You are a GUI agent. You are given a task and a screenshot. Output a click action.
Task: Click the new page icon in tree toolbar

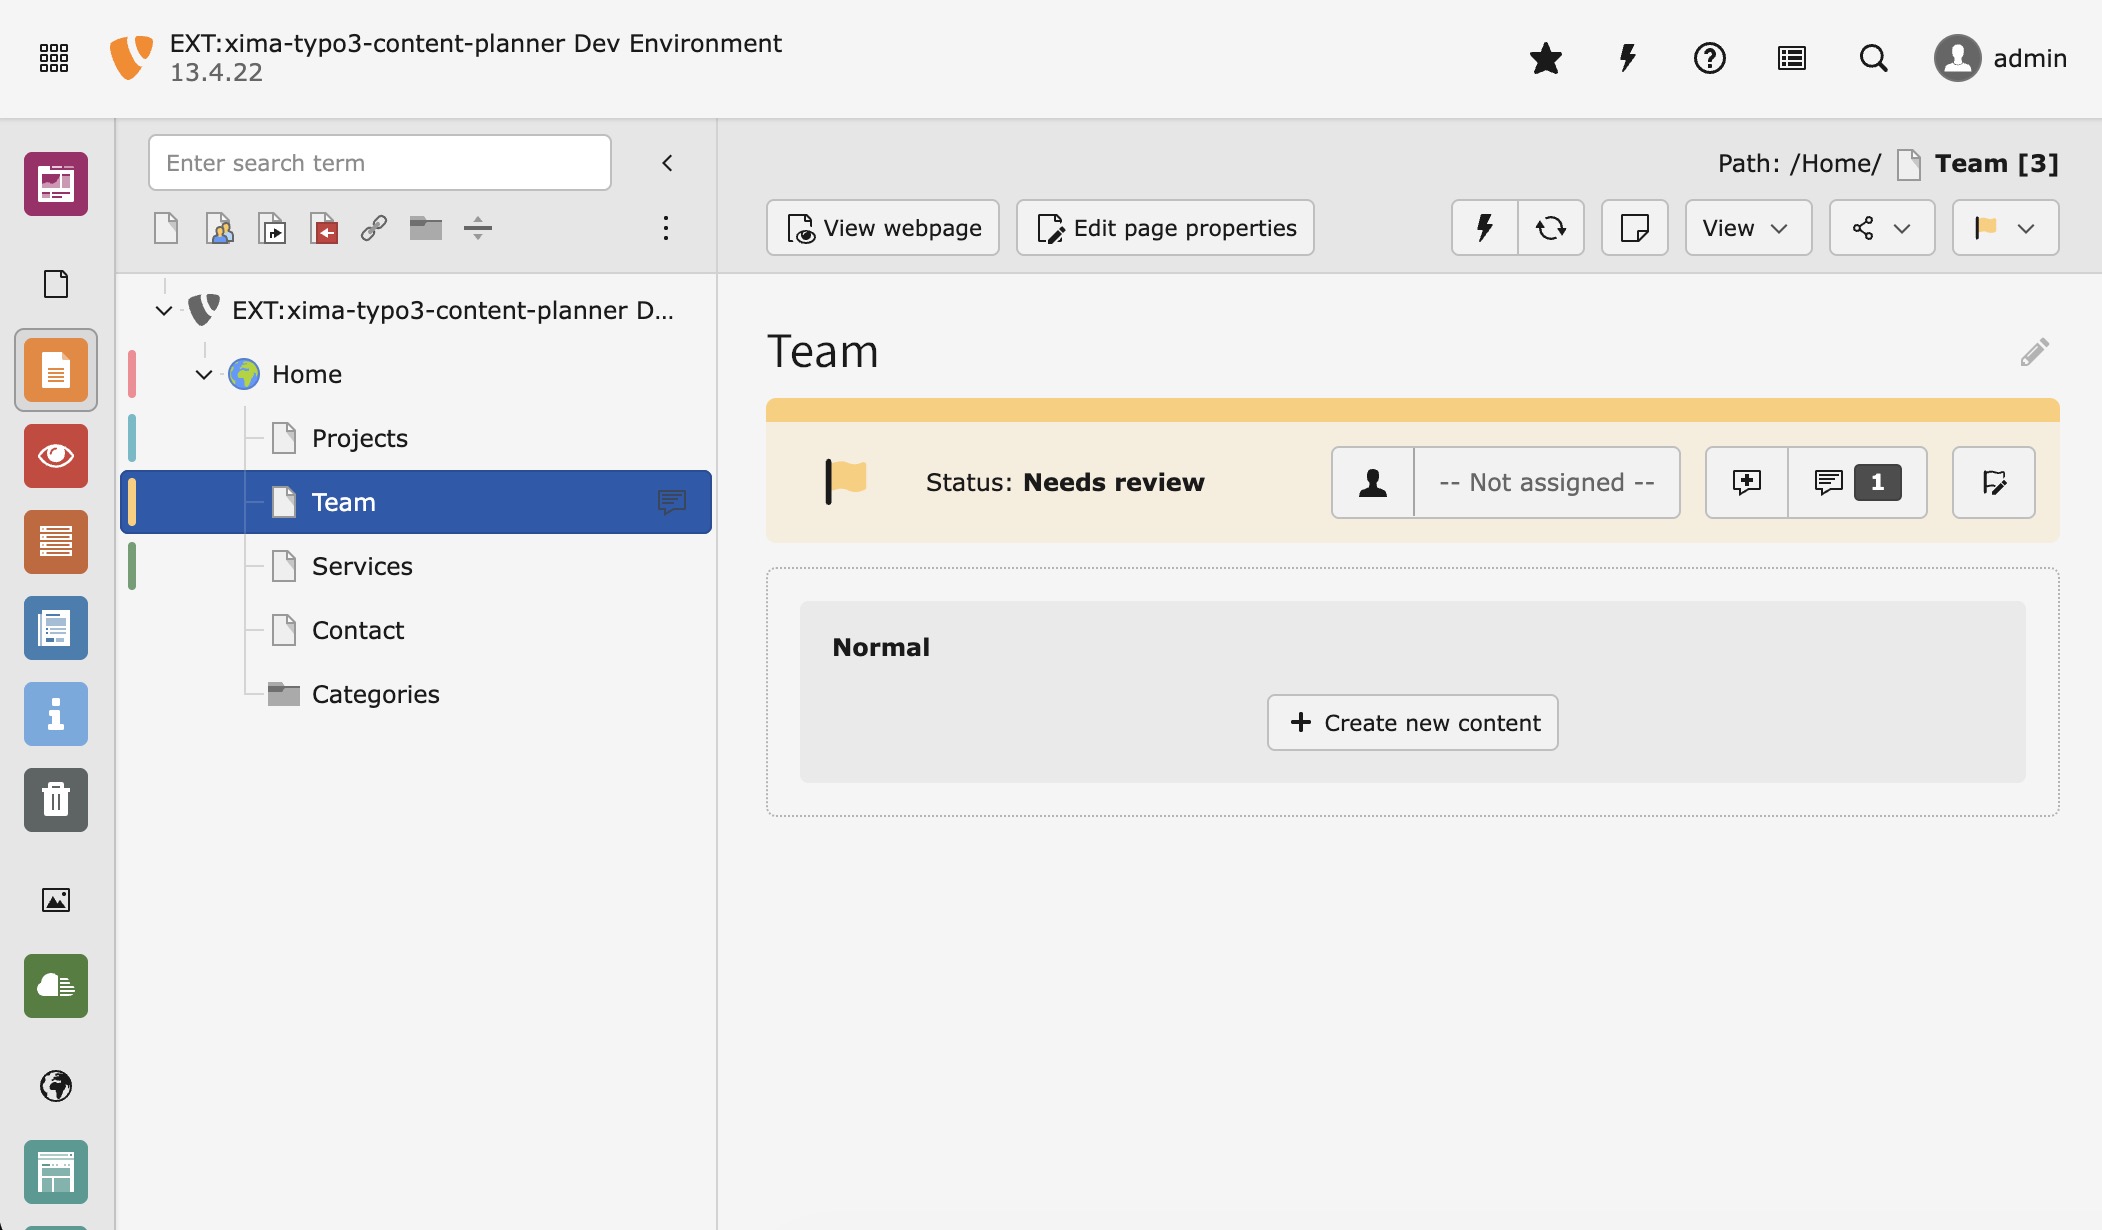click(x=165, y=228)
